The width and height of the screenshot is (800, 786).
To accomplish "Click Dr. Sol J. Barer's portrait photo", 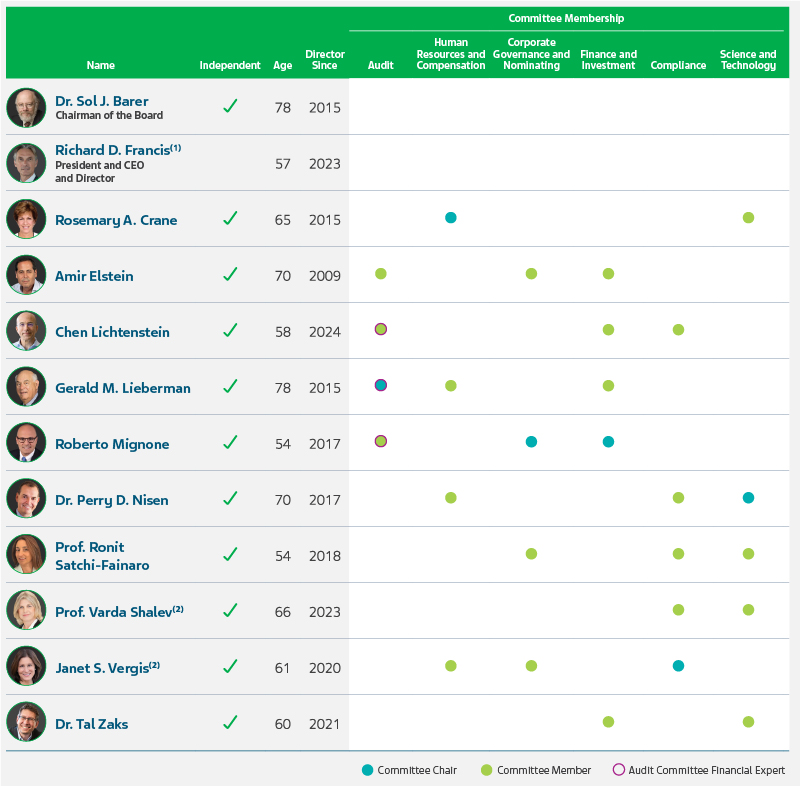I will click(x=26, y=107).
